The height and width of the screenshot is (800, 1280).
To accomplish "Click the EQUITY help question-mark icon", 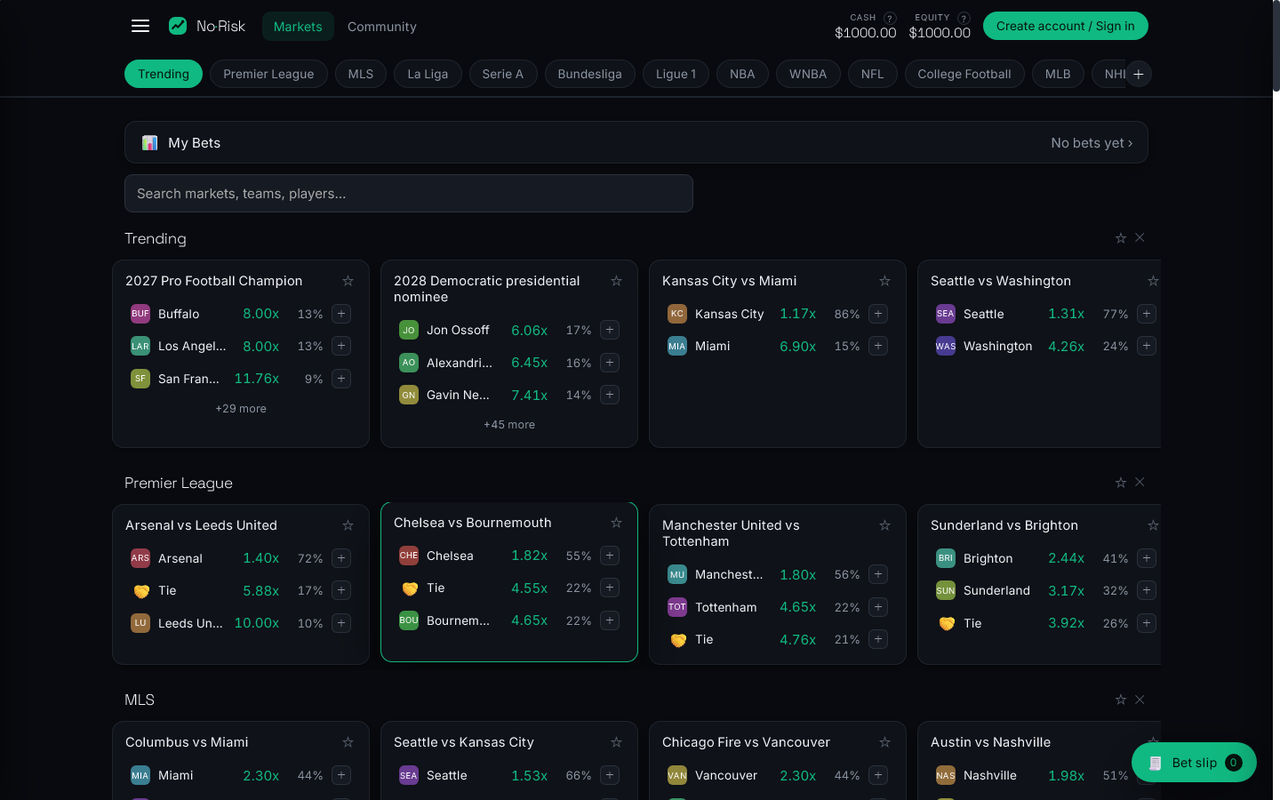I will (964, 18).
